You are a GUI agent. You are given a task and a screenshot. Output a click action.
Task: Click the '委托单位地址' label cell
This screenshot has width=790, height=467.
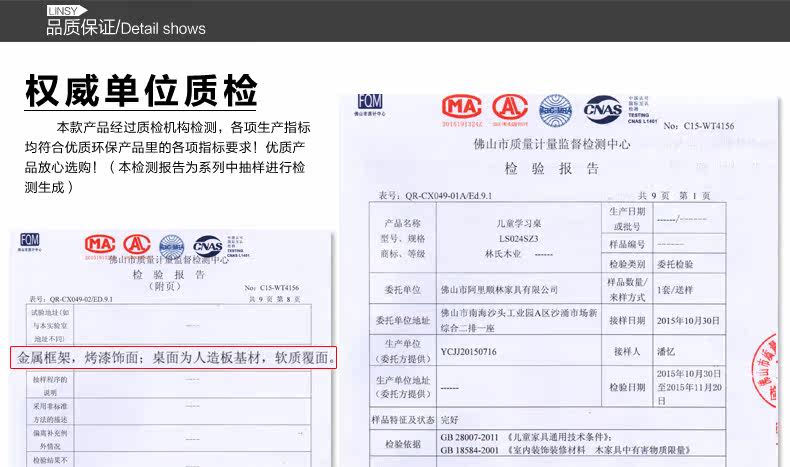[403, 320]
